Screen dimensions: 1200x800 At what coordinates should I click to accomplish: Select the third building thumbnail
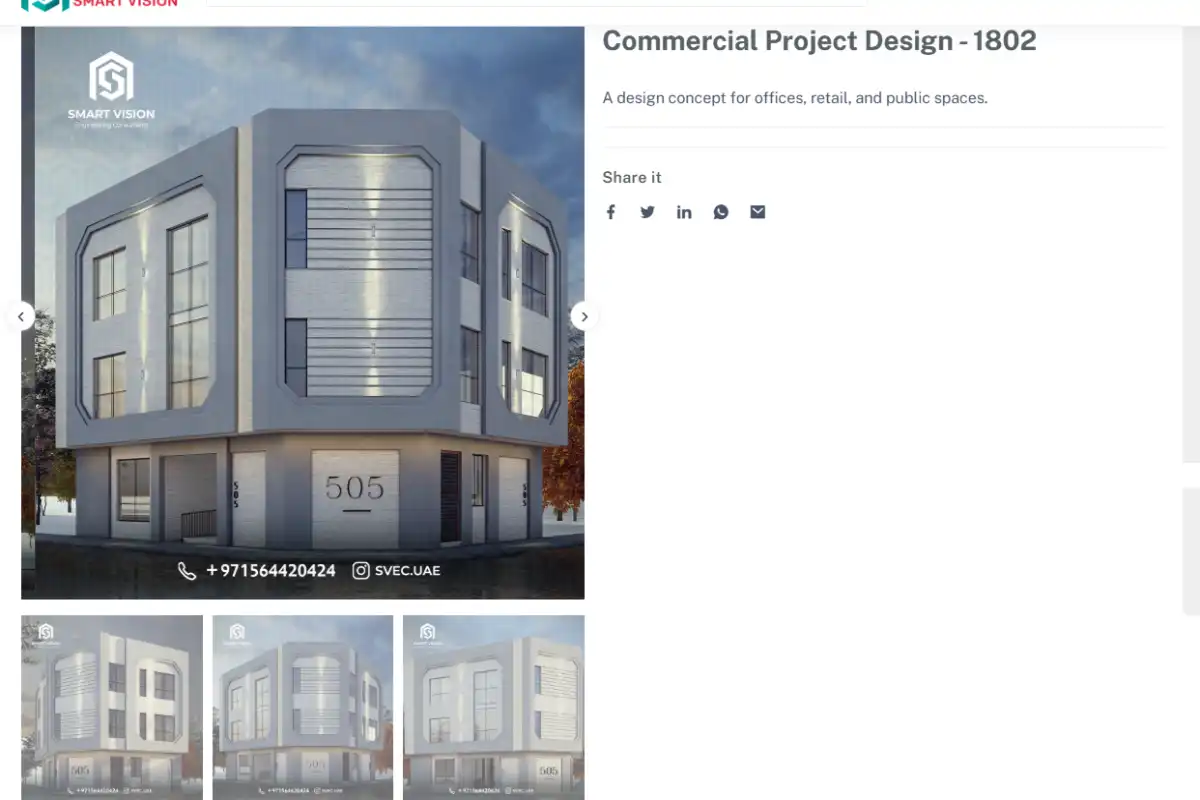(x=493, y=706)
